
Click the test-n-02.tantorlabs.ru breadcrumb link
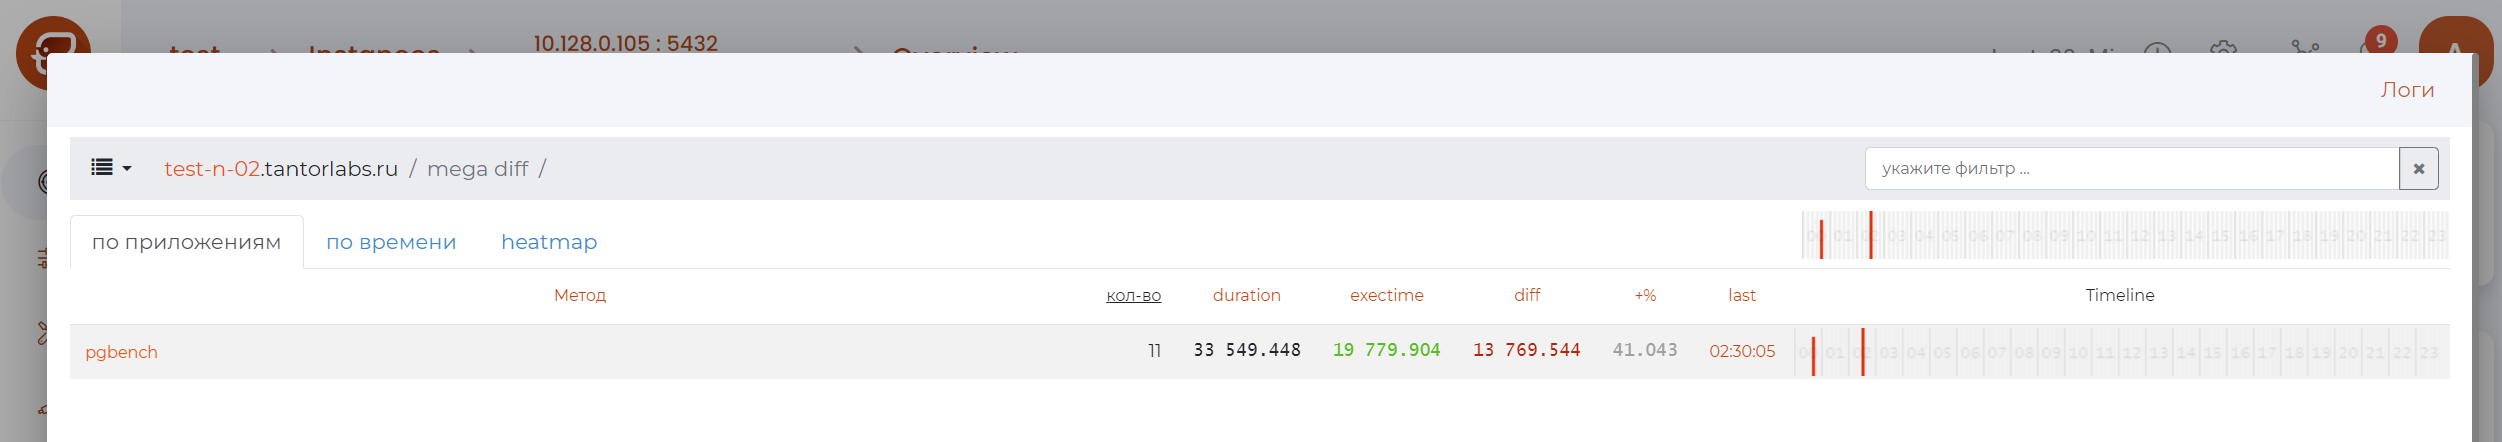(x=281, y=169)
